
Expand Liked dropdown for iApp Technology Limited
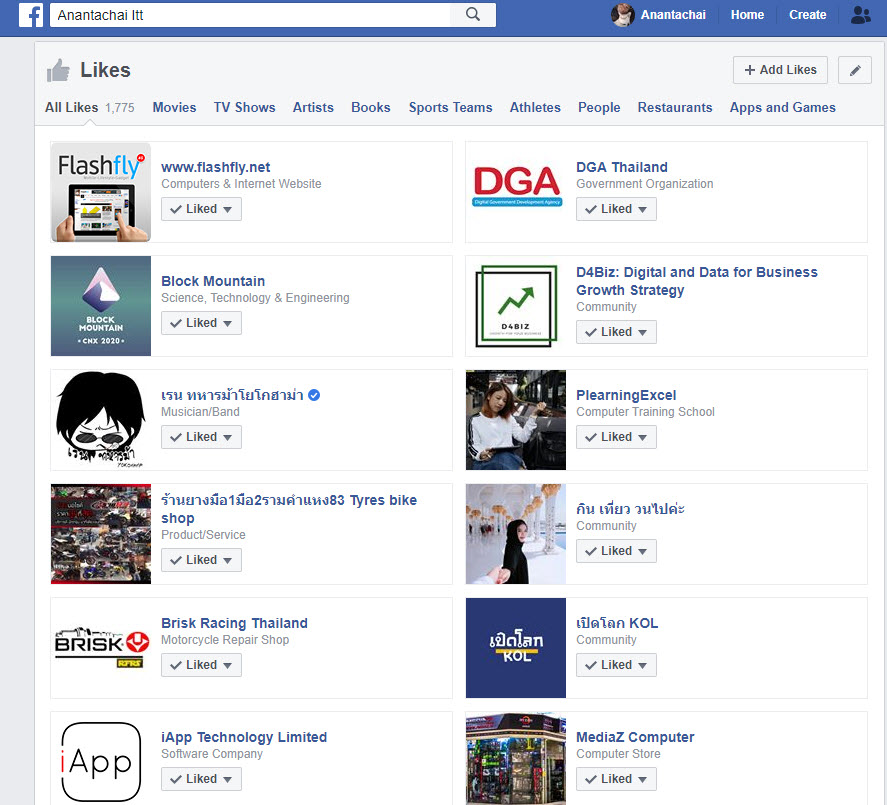[x=201, y=779]
